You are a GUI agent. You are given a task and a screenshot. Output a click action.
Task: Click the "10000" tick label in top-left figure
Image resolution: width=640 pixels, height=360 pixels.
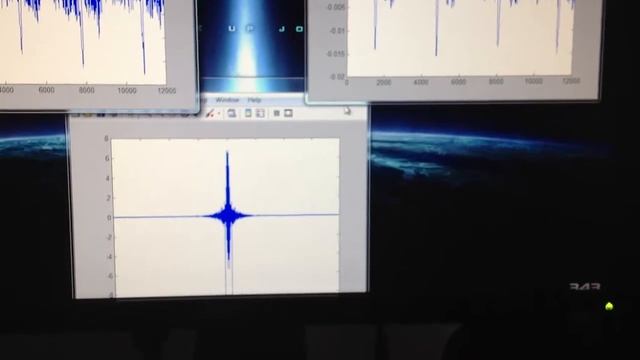coord(127,90)
